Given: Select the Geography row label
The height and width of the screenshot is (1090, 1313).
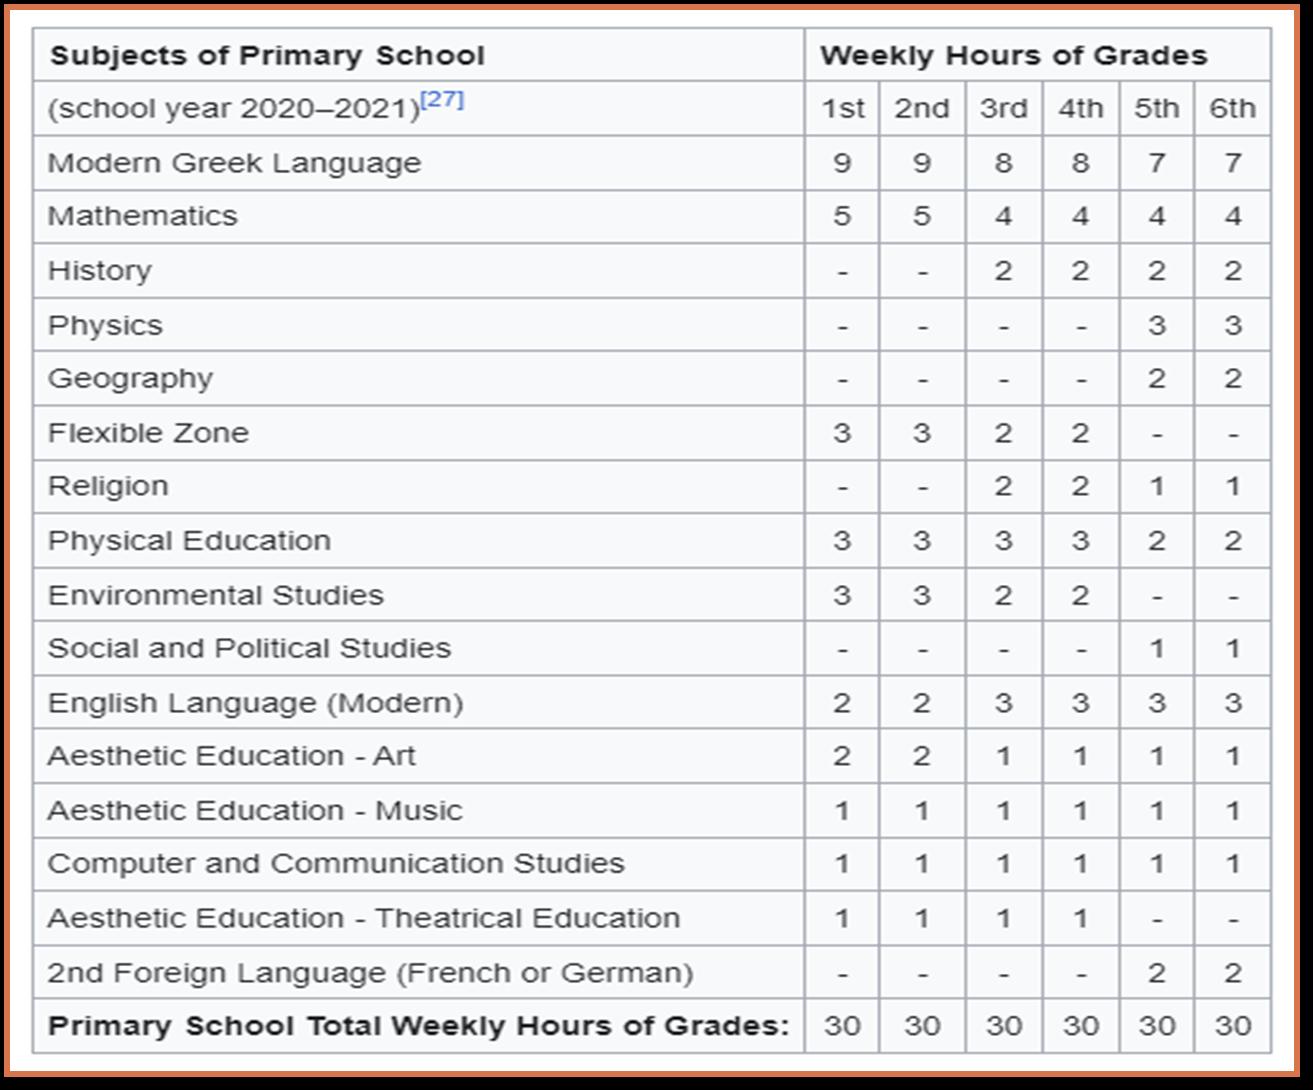Looking at the screenshot, I should click(x=130, y=379).
